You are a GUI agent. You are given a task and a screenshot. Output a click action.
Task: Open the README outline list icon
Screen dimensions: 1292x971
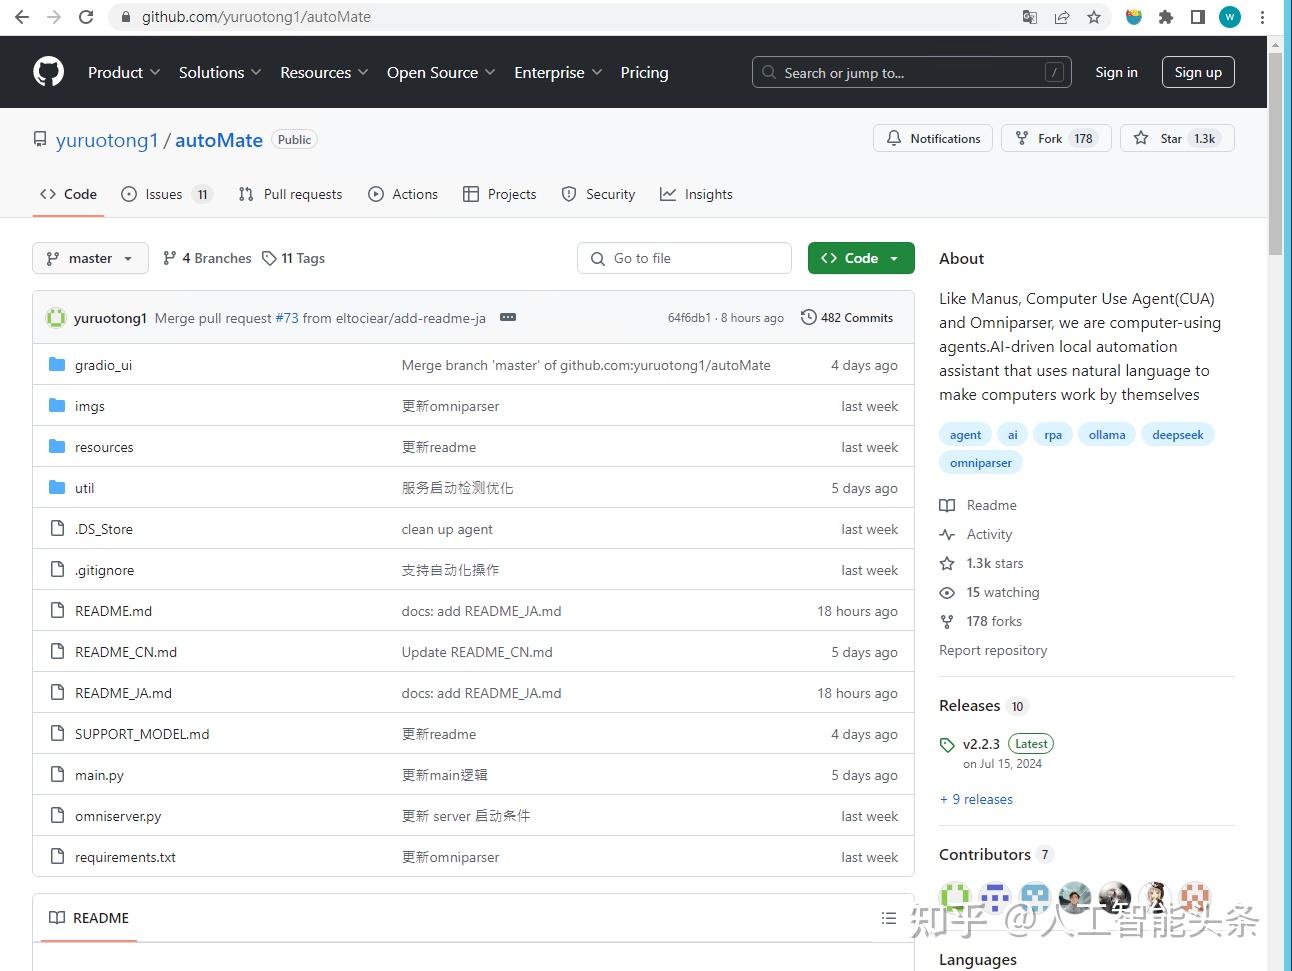[x=889, y=918]
